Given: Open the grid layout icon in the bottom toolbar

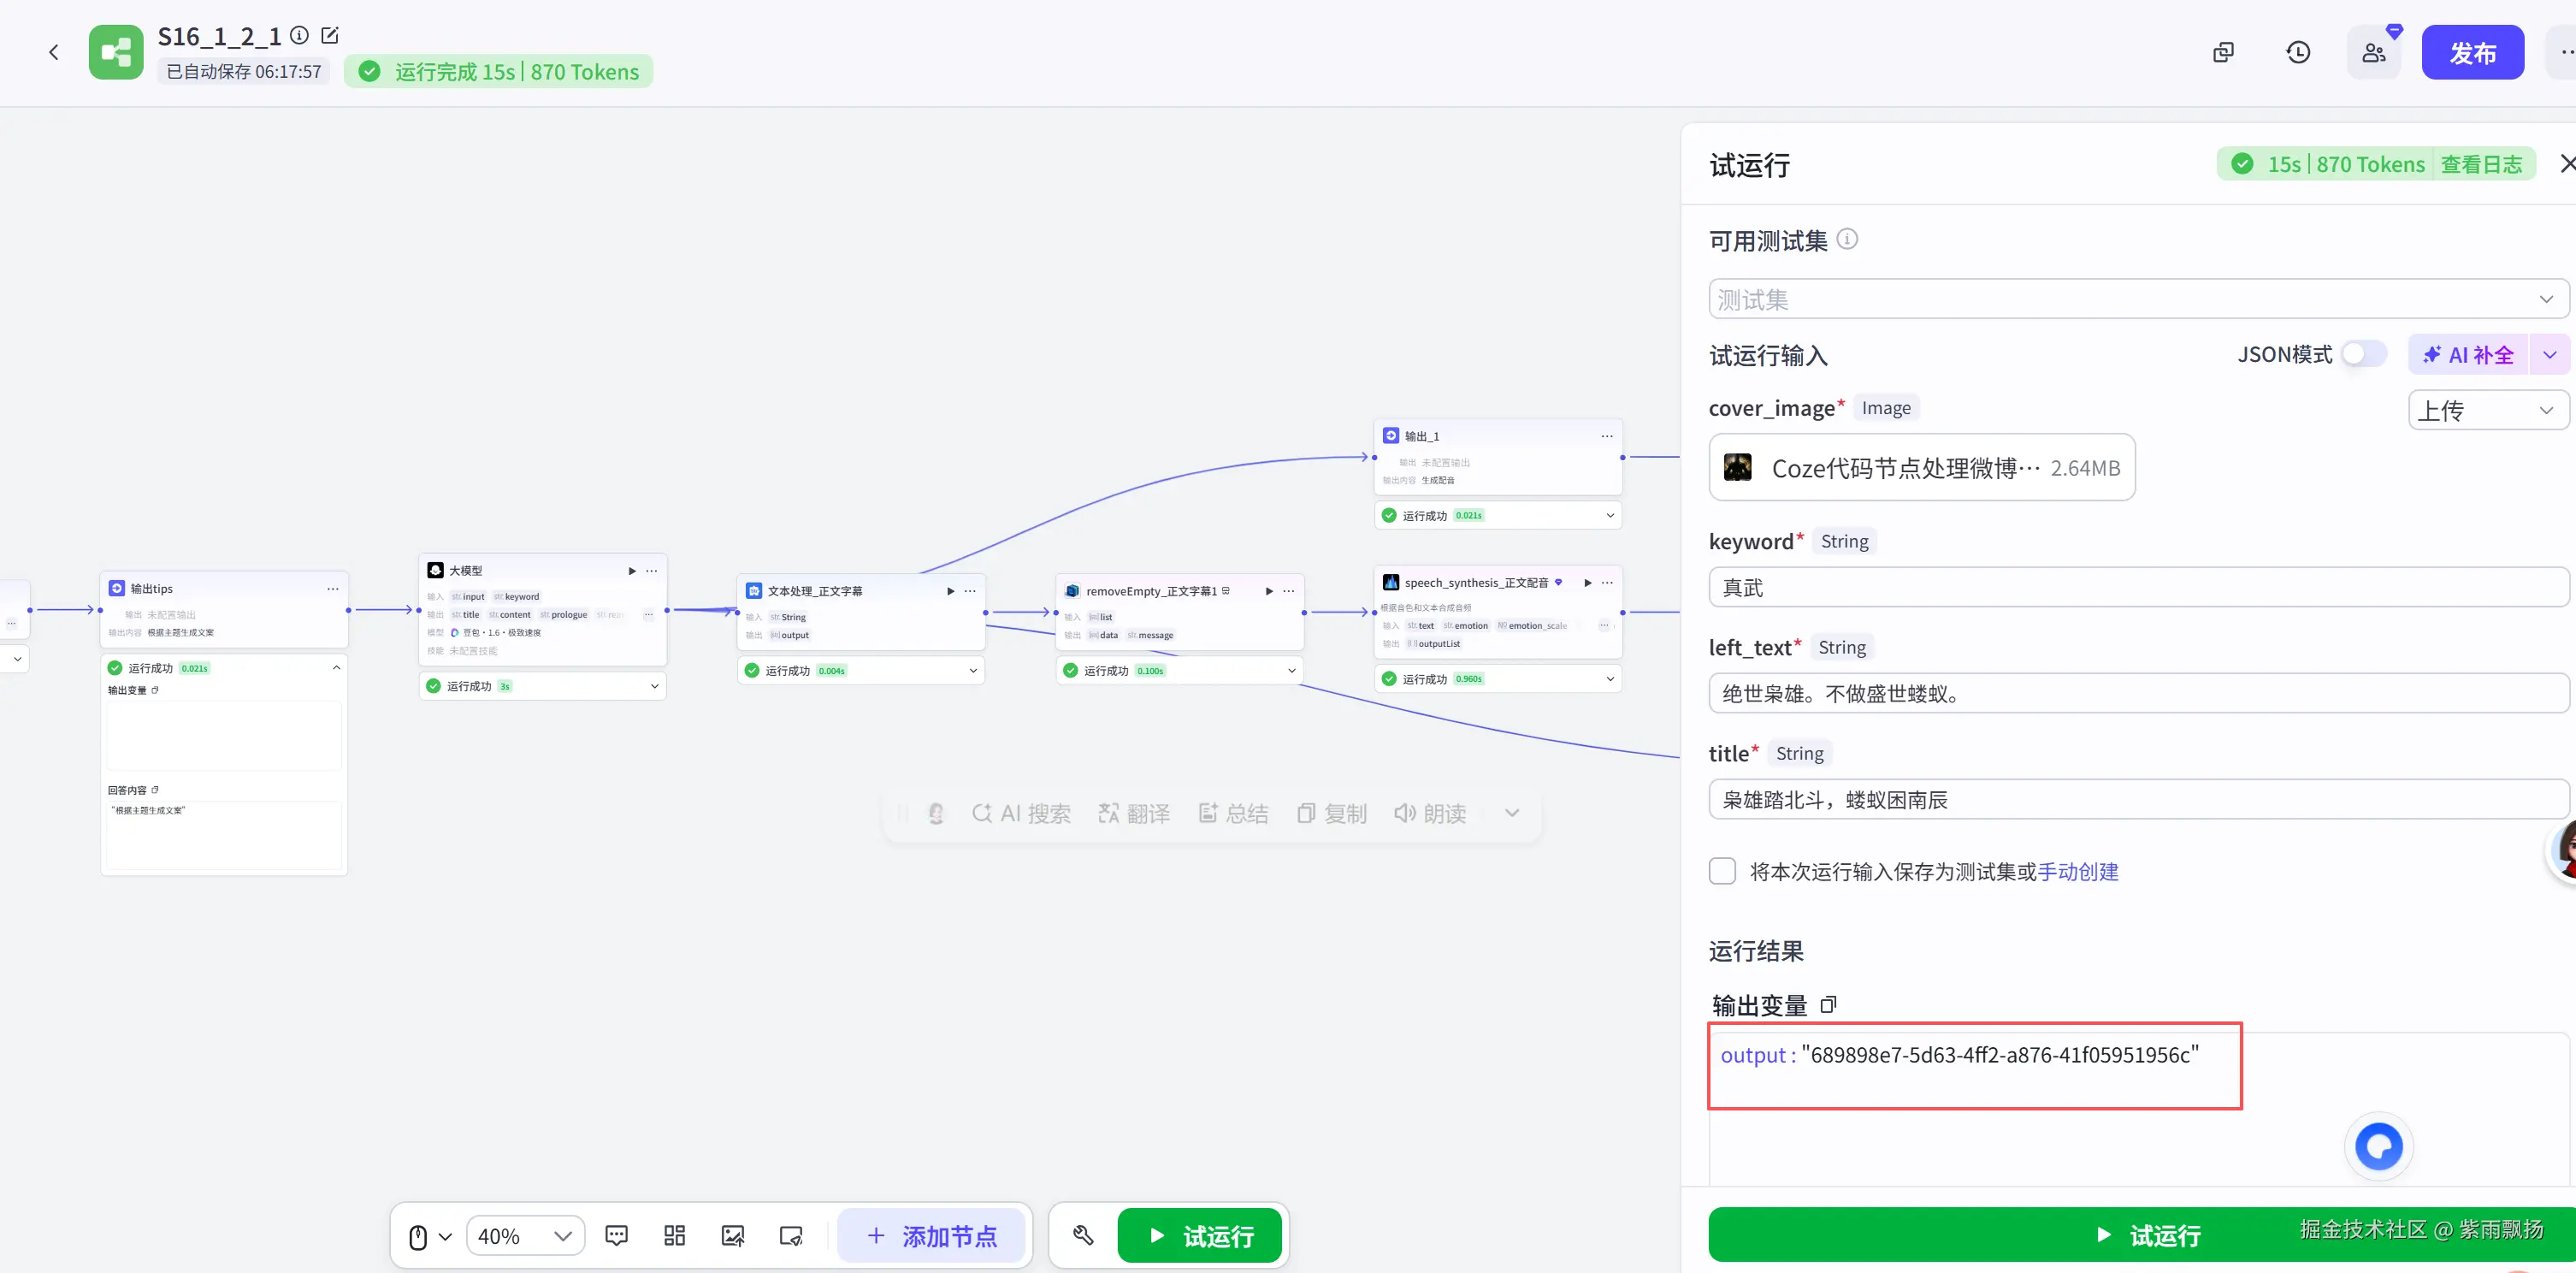Looking at the screenshot, I should (674, 1236).
